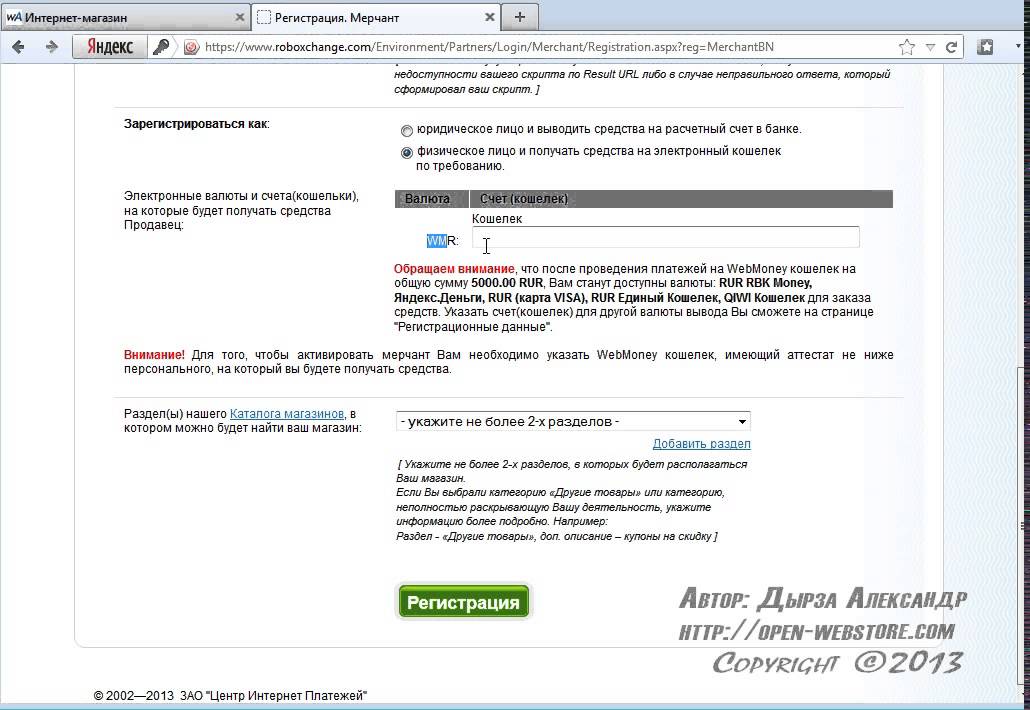
Task: Select физическое лицо radio option
Action: pyautogui.click(x=407, y=152)
